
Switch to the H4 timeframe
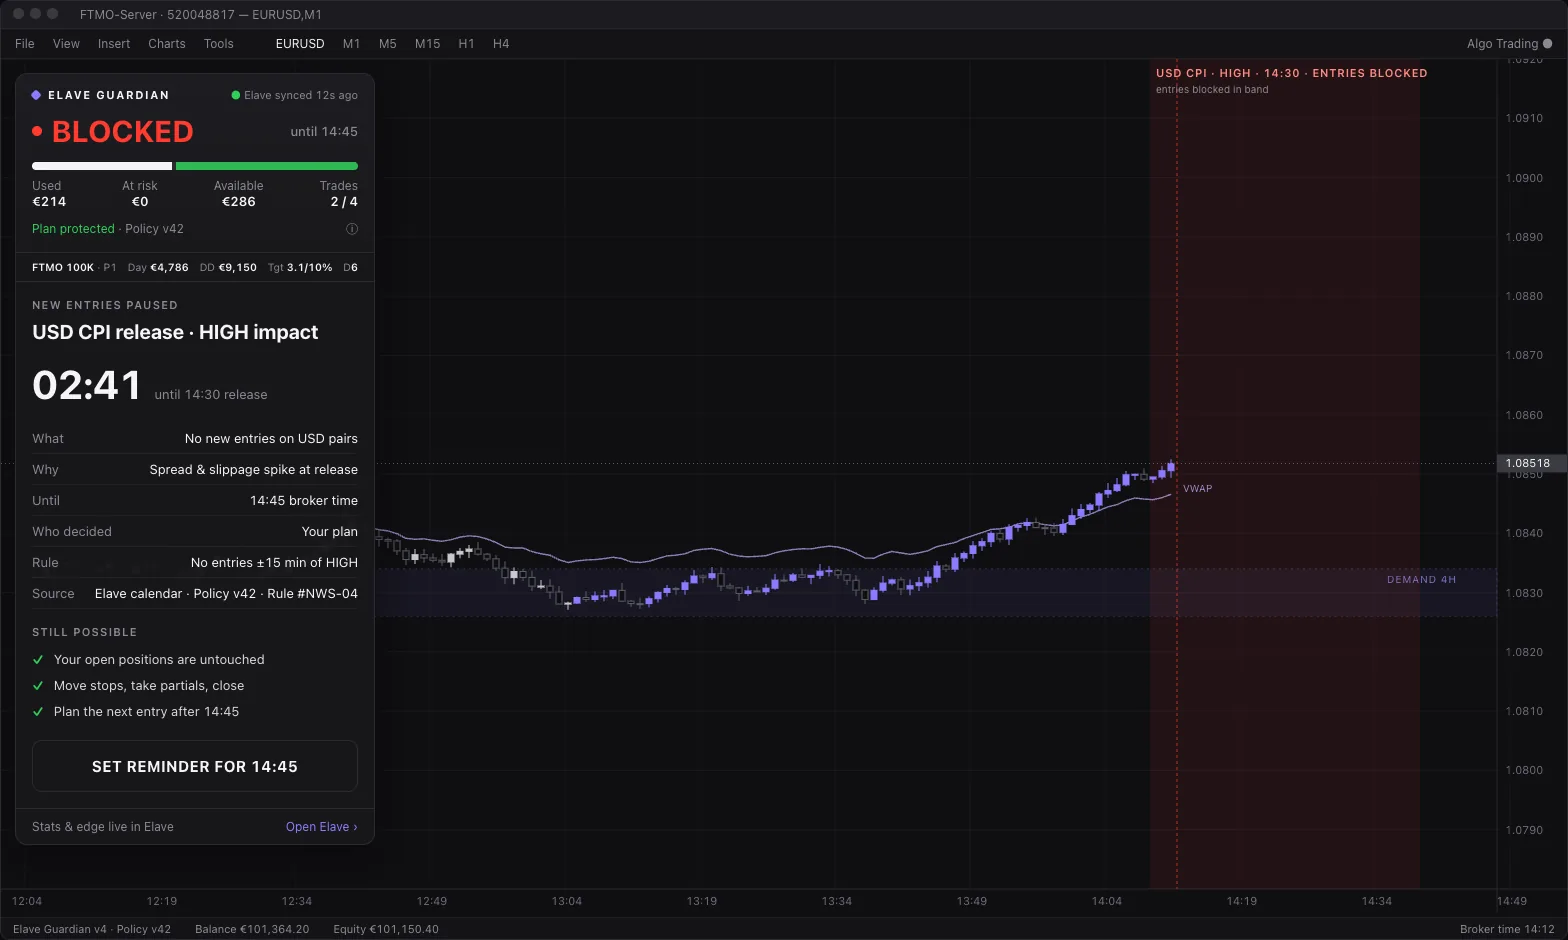(501, 44)
